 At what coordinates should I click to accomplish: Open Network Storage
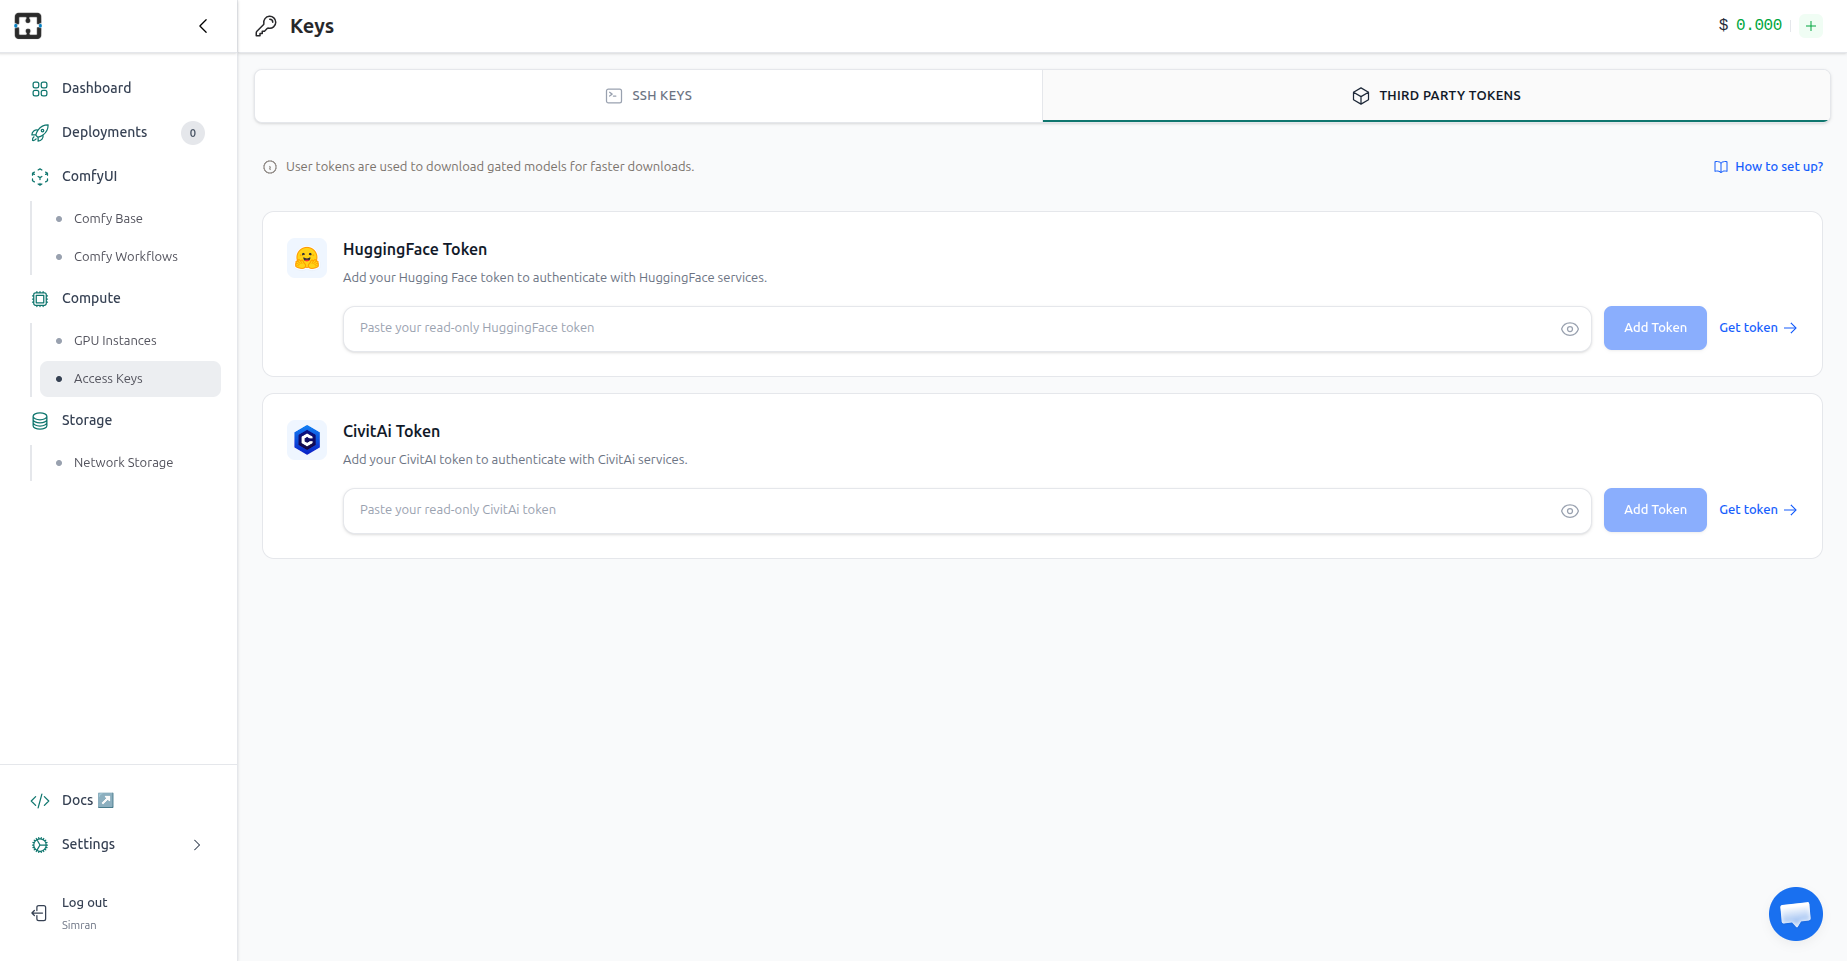tap(123, 462)
